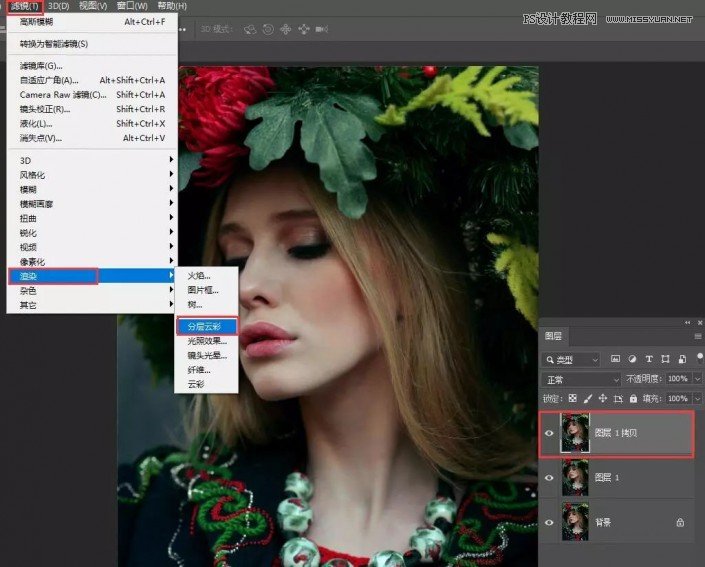Toggle visibility of 图层 1 layer
The image size is (705, 567).
click(x=549, y=478)
